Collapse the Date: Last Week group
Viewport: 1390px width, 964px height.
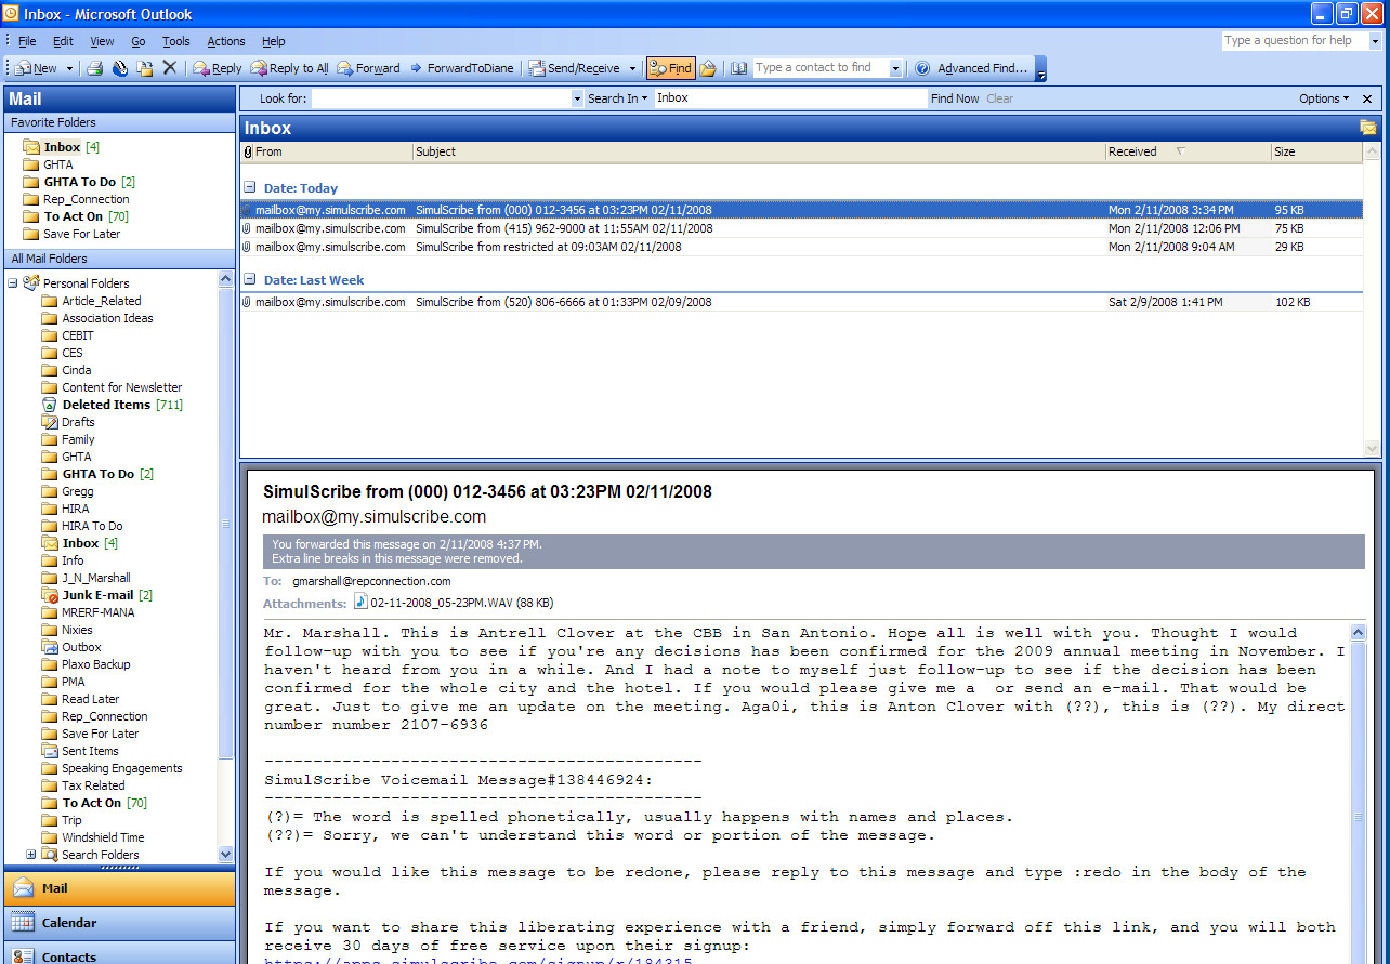(x=250, y=280)
